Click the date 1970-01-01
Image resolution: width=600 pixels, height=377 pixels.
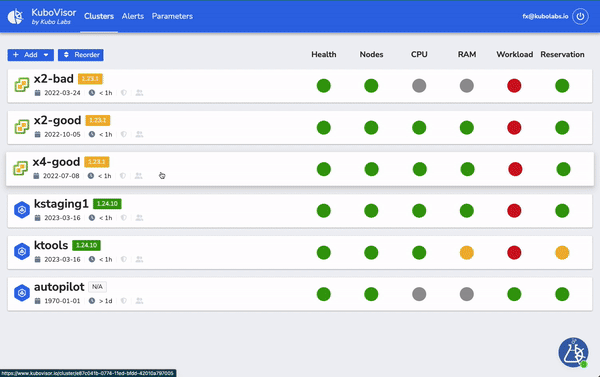pyautogui.click(x=62, y=301)
